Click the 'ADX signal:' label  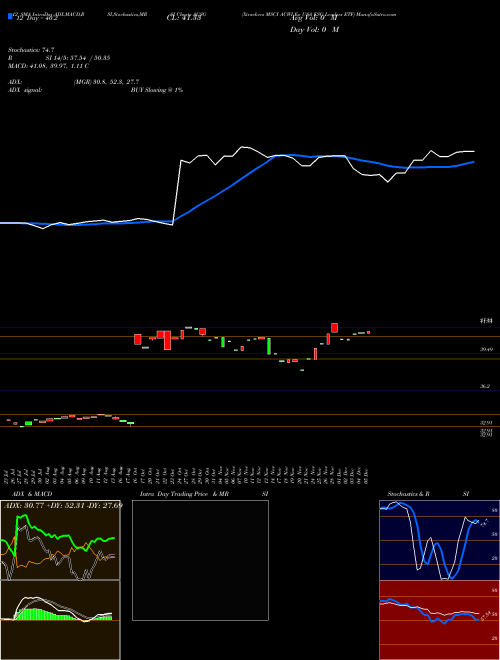pyautogui.click(x=24, y=90)
